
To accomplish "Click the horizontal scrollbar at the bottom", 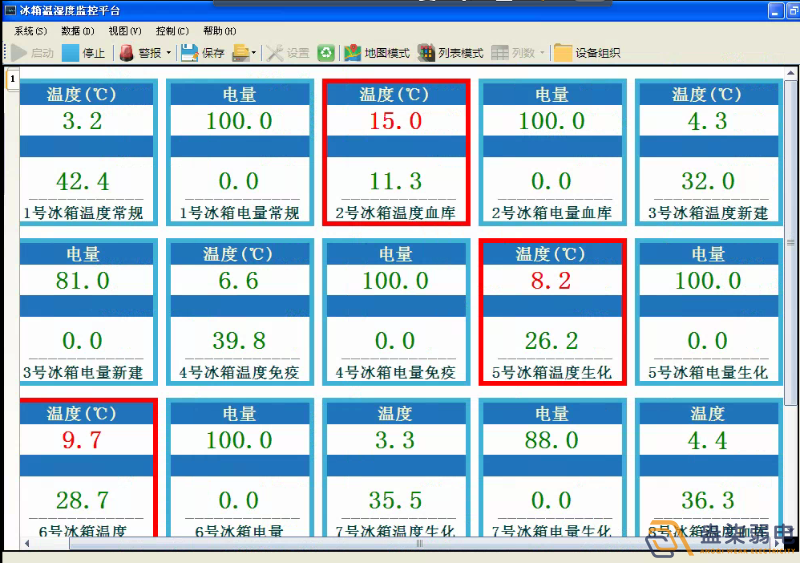I will [418, 544].
